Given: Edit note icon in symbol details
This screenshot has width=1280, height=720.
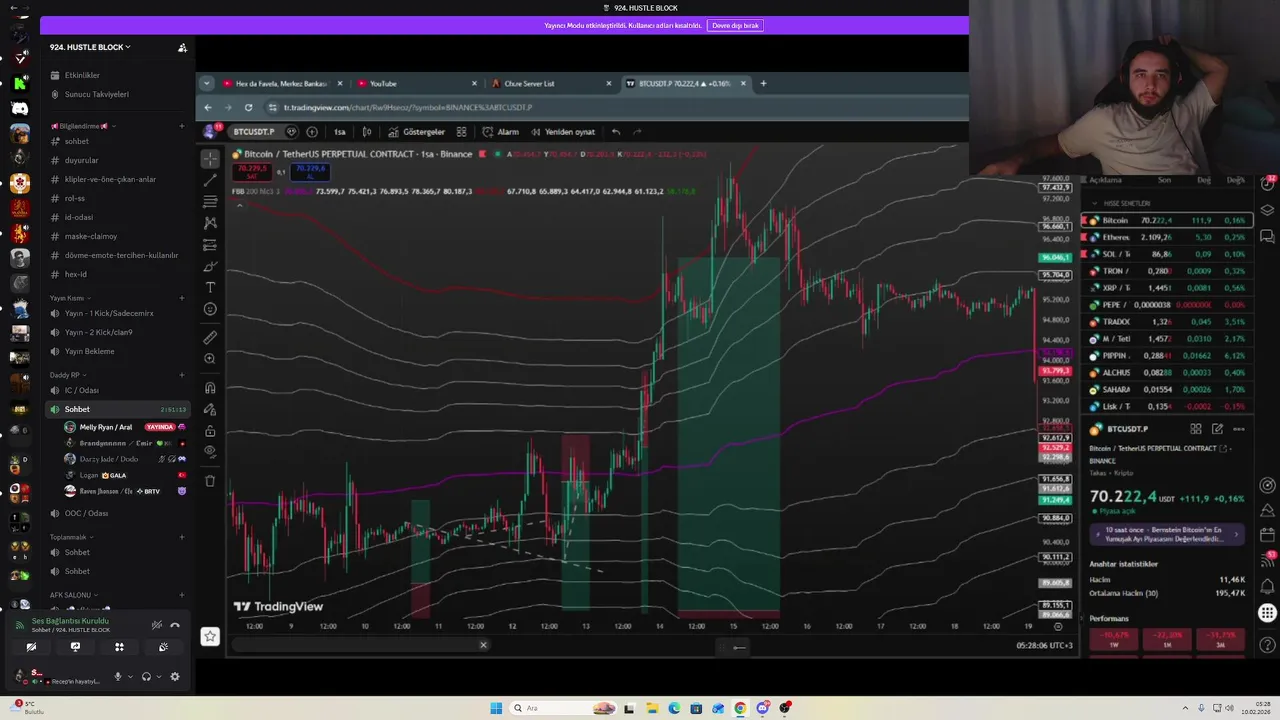Looking at the screenshot, I should point(1217,429).
